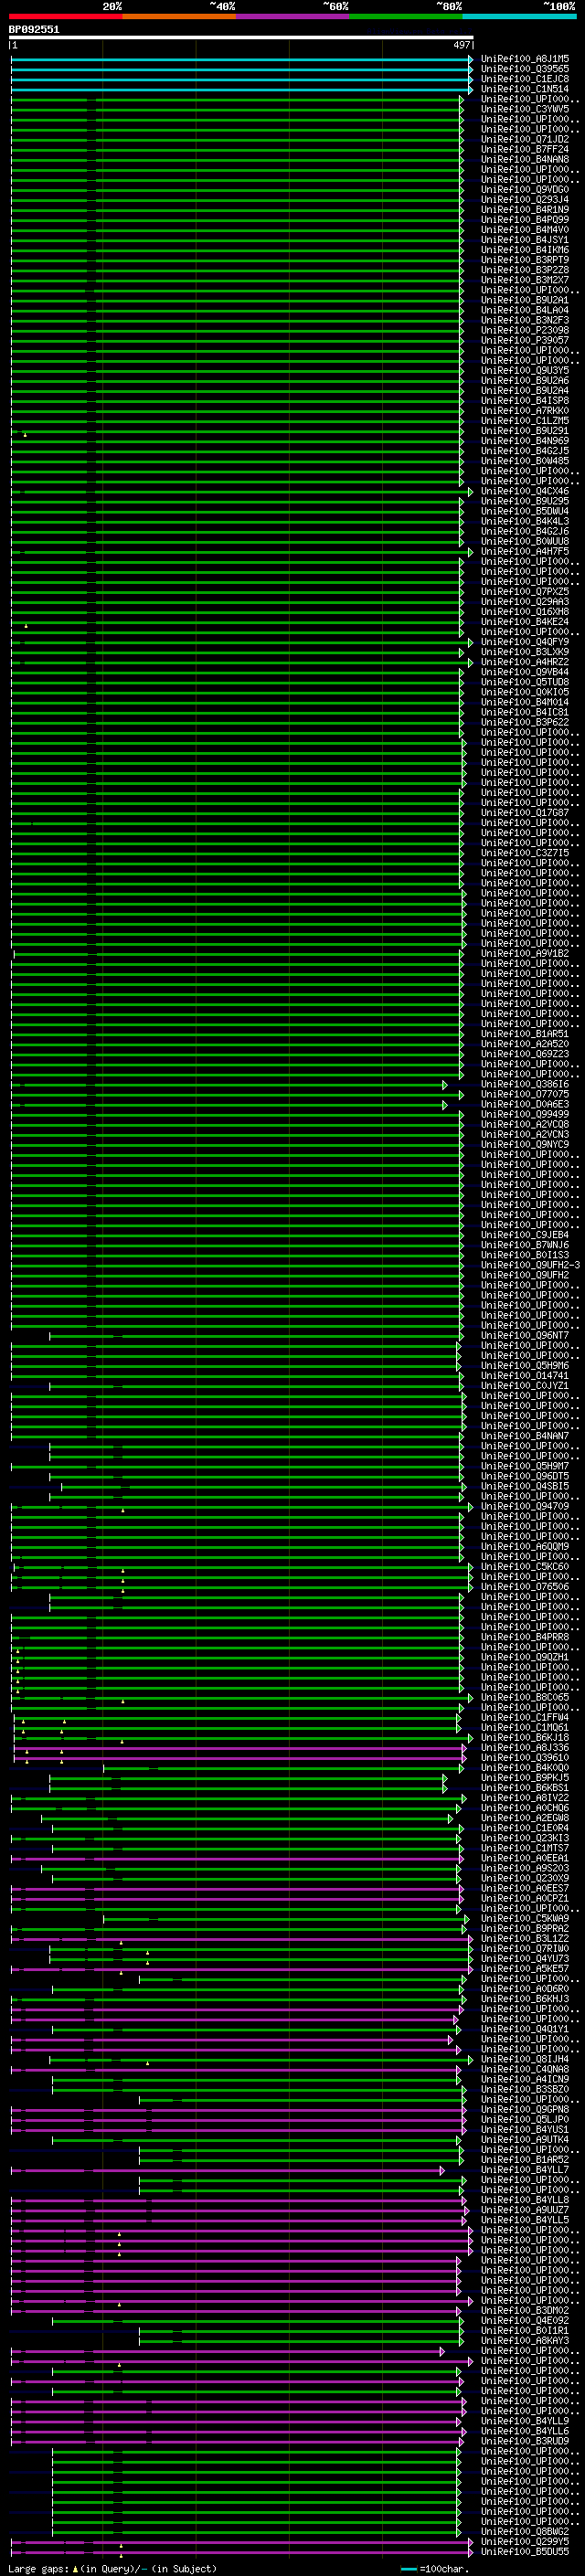Click the red 20% legend segment

click(x=66, y=16)
